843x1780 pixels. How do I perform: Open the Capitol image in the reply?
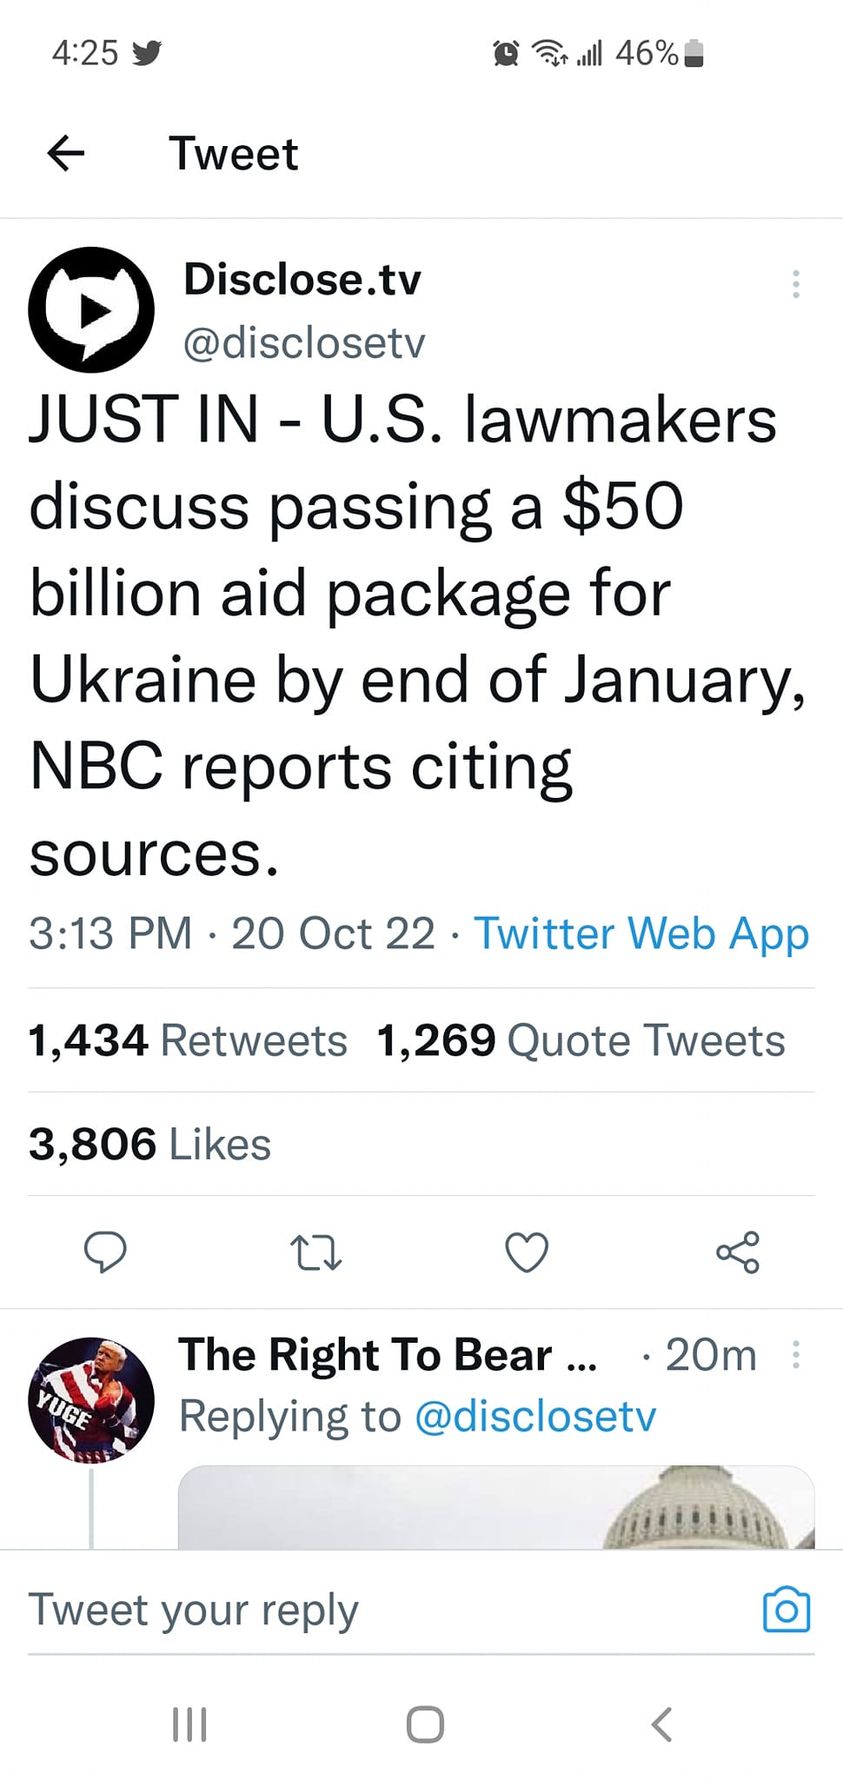(496, 1508)
